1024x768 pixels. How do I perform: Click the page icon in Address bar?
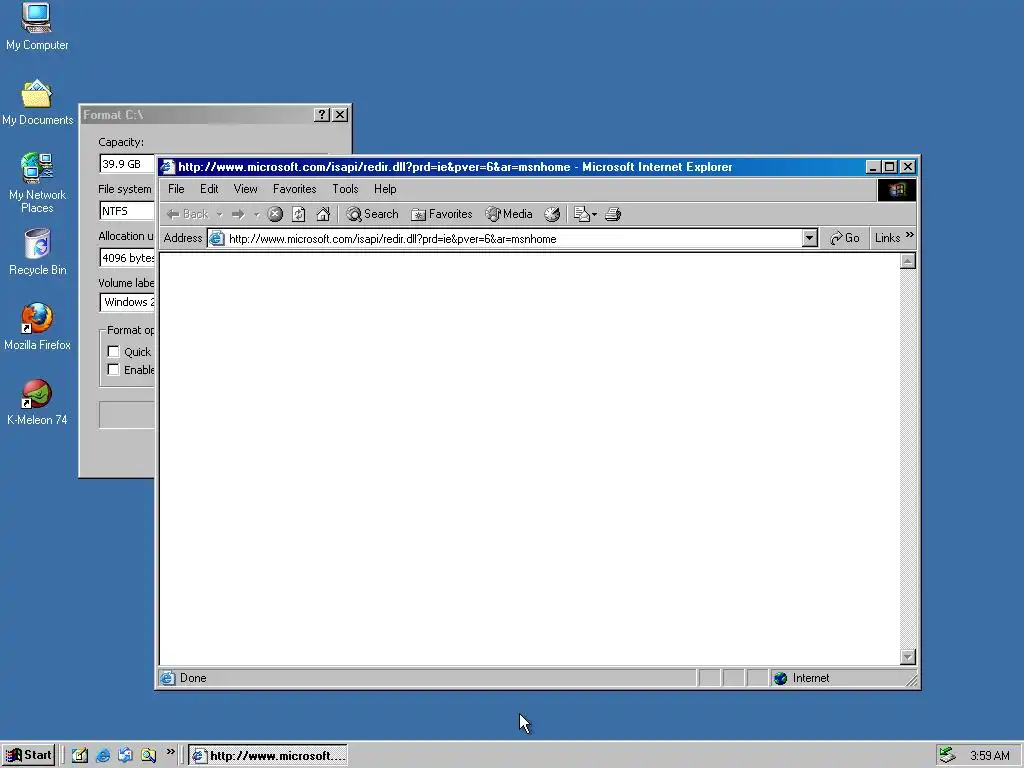tap(217, 238)
